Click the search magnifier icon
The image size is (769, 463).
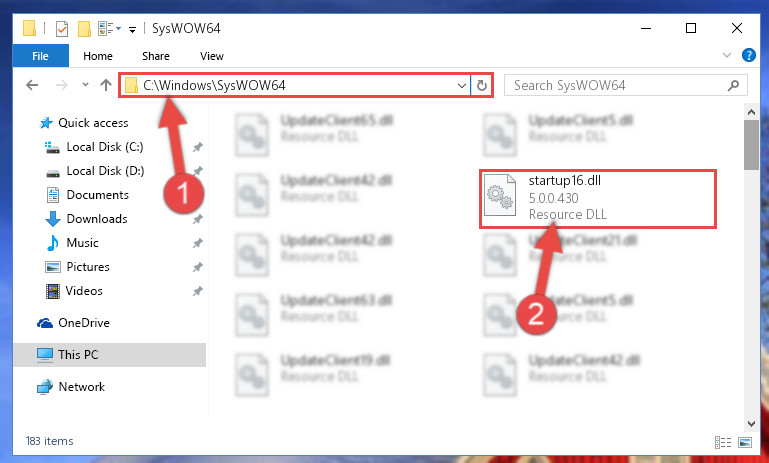pyautogui.click(x=733, y=86)
